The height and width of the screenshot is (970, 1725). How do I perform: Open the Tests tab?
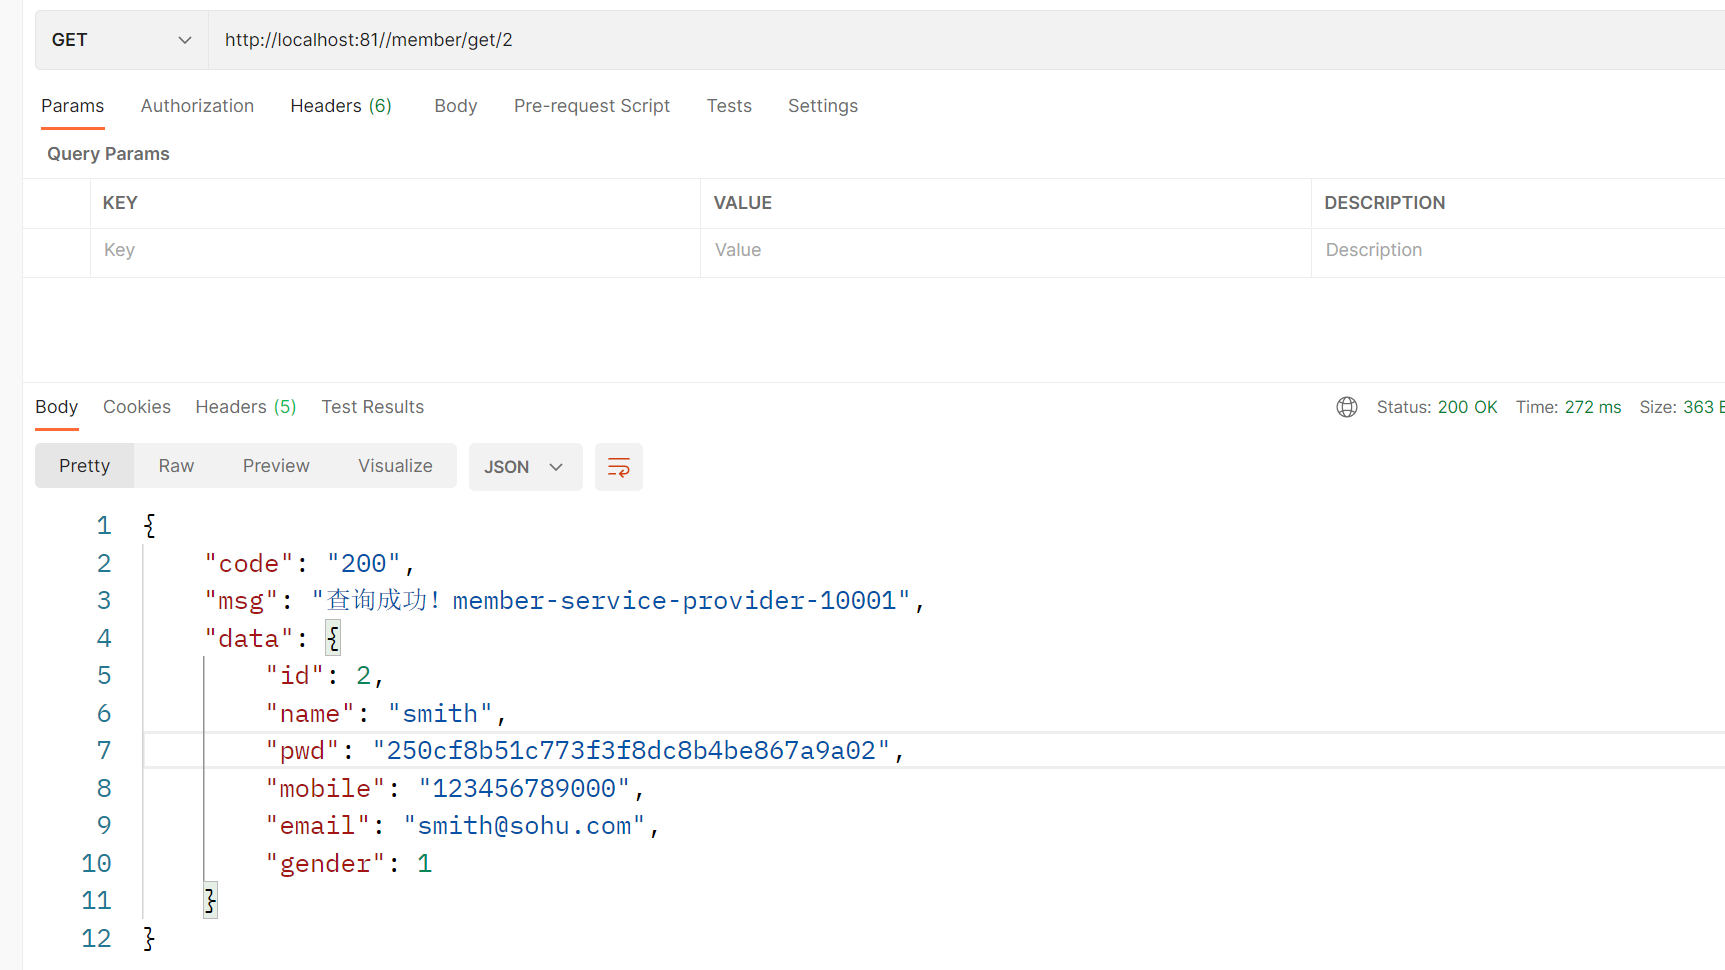(729, 106)
